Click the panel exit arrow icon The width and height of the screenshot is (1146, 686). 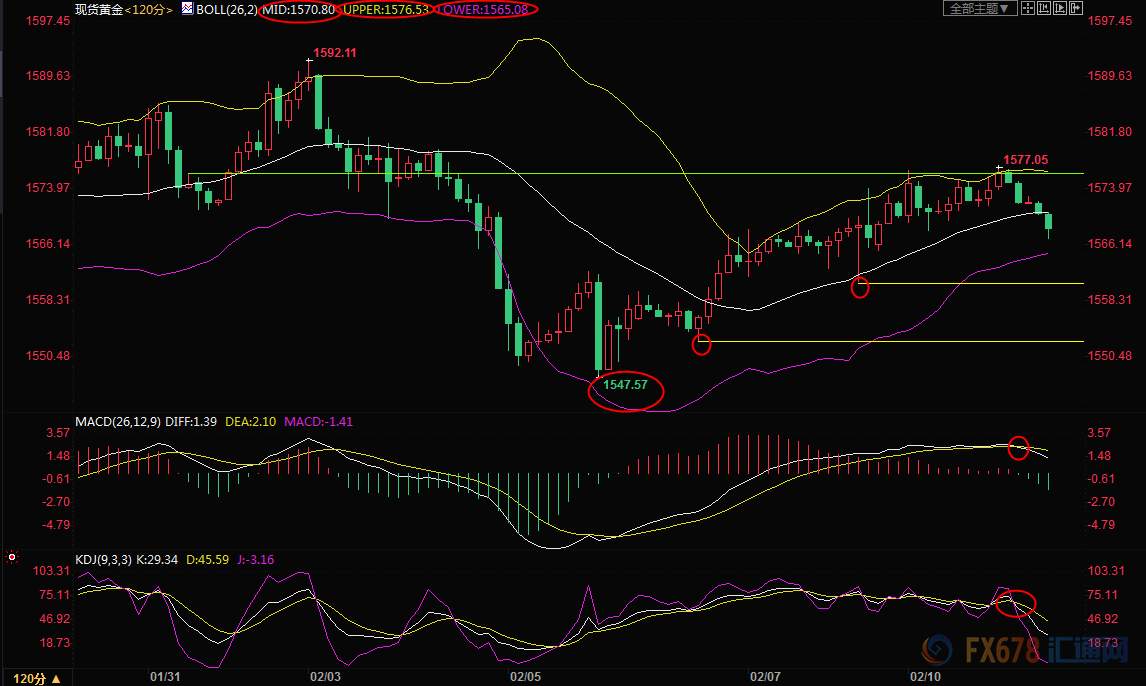tap(1076, 8)
